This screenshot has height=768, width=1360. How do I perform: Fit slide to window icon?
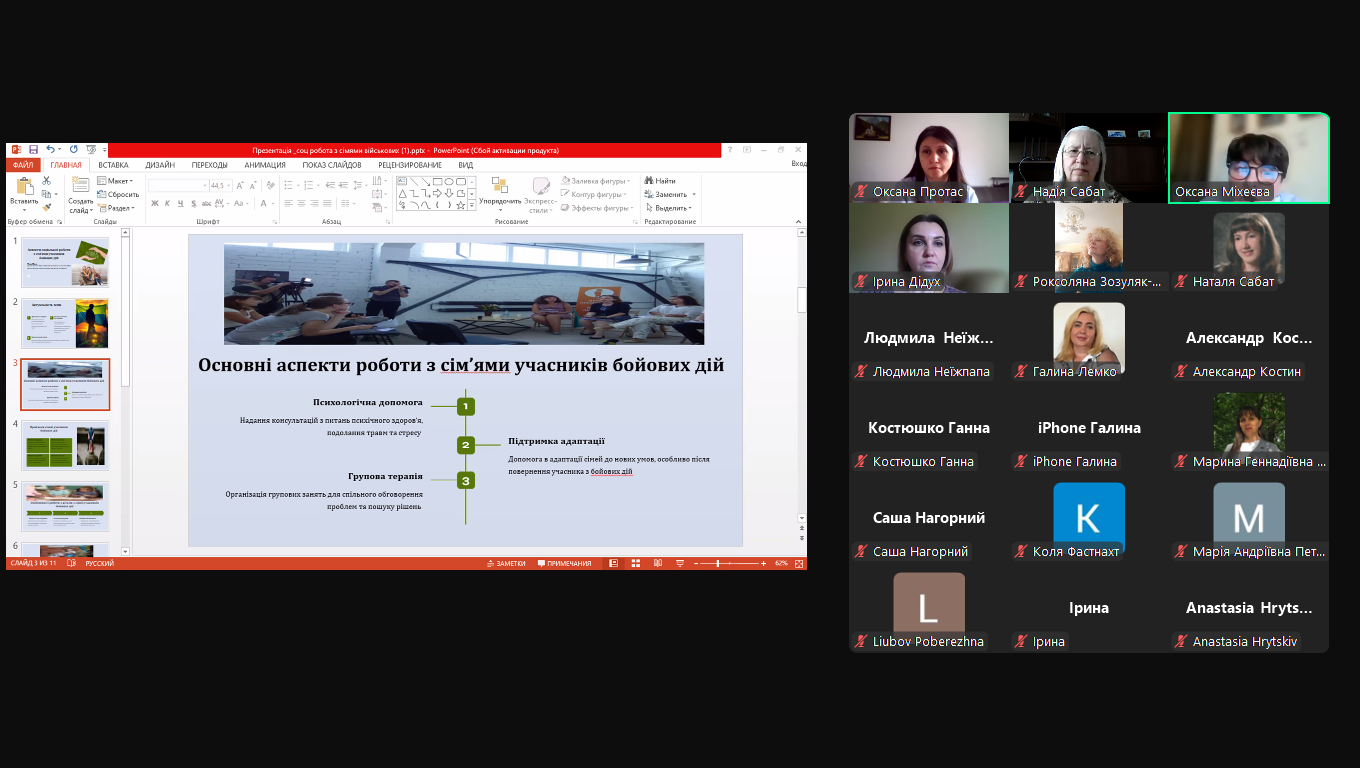[798, 564]
